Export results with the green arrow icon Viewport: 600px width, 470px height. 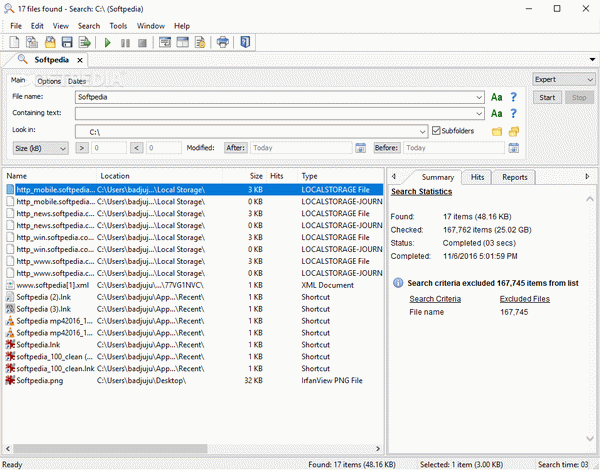pyautogui.click(x=85, y=42)
